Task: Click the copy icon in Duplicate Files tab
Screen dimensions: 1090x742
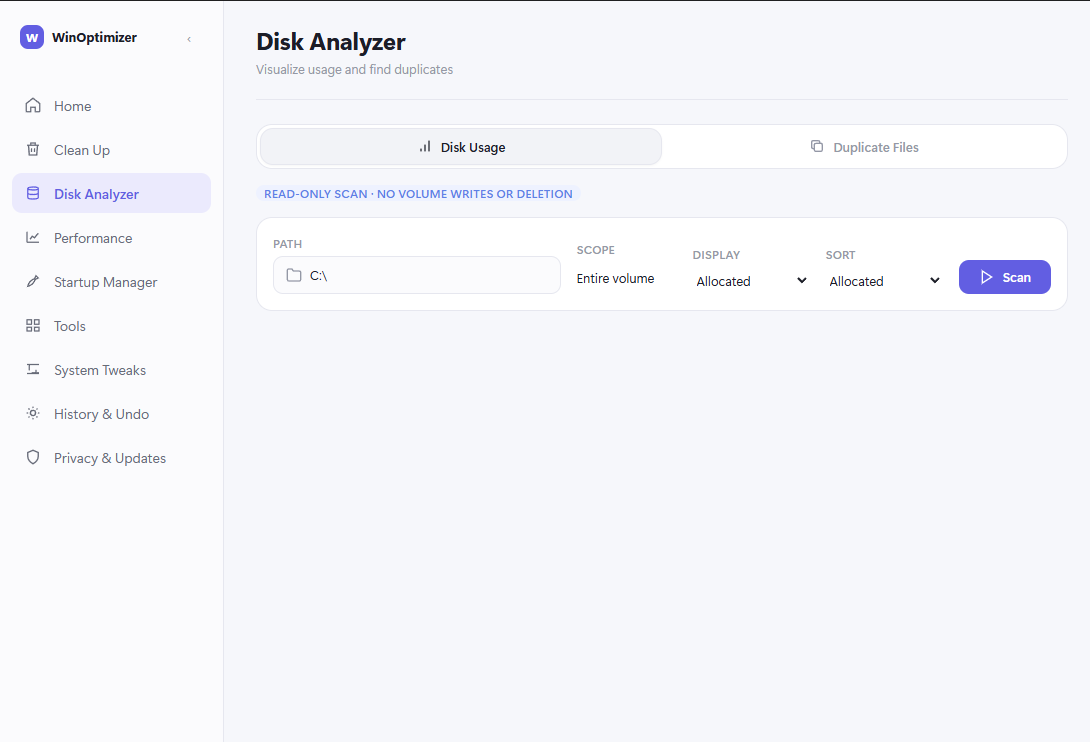Action: (817, 146)
